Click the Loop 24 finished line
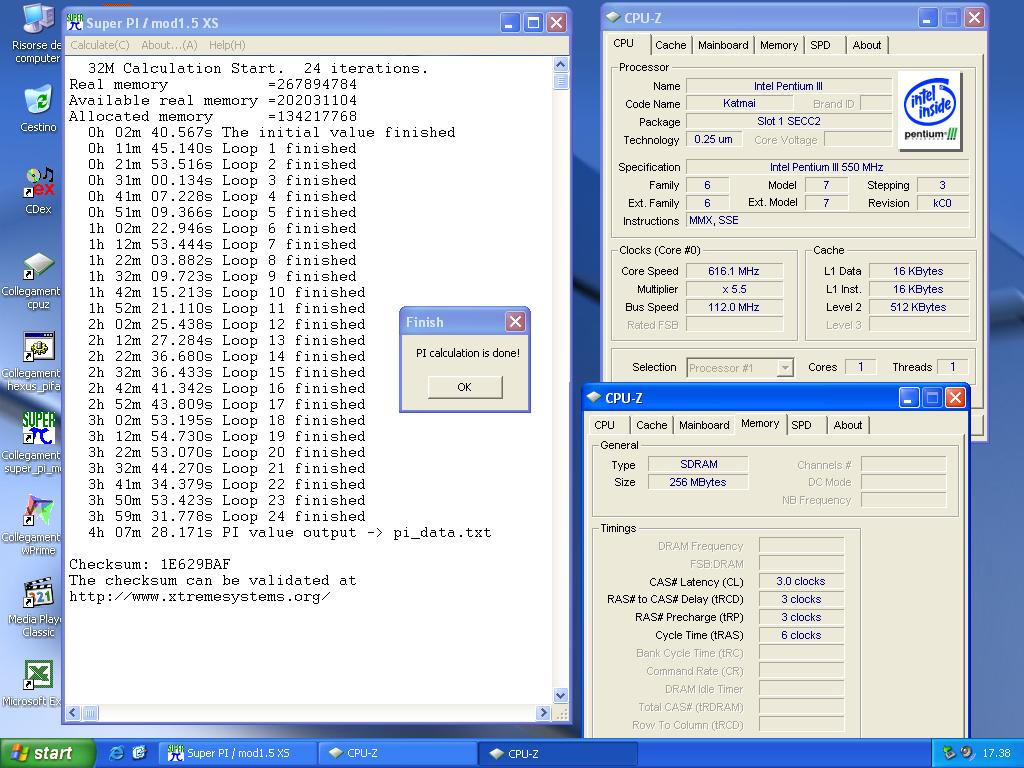Viewport: 1024px width, 768px height. [x=227, y=517]
